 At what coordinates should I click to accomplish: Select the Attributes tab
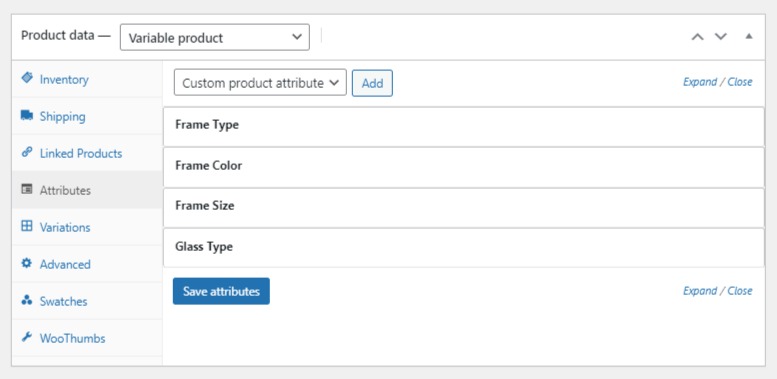click(87, 190)
